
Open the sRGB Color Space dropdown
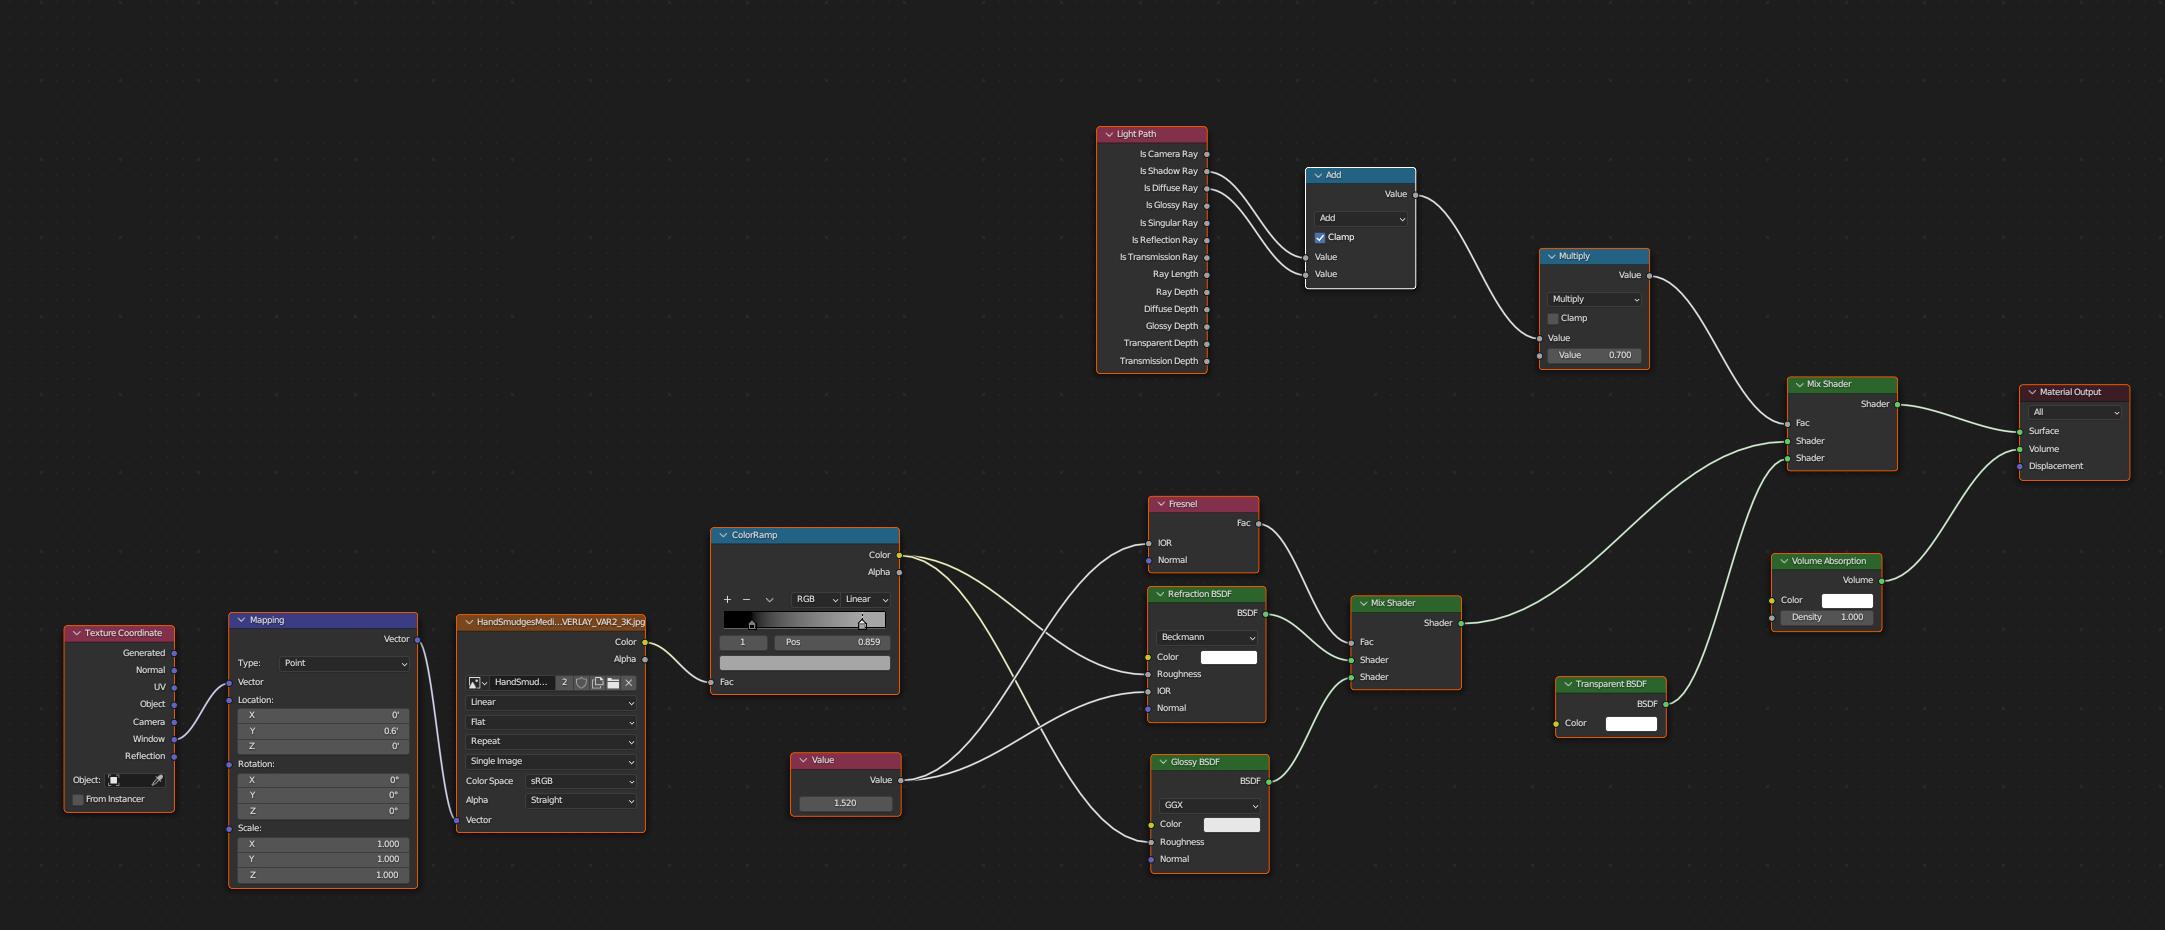(579, 781)
